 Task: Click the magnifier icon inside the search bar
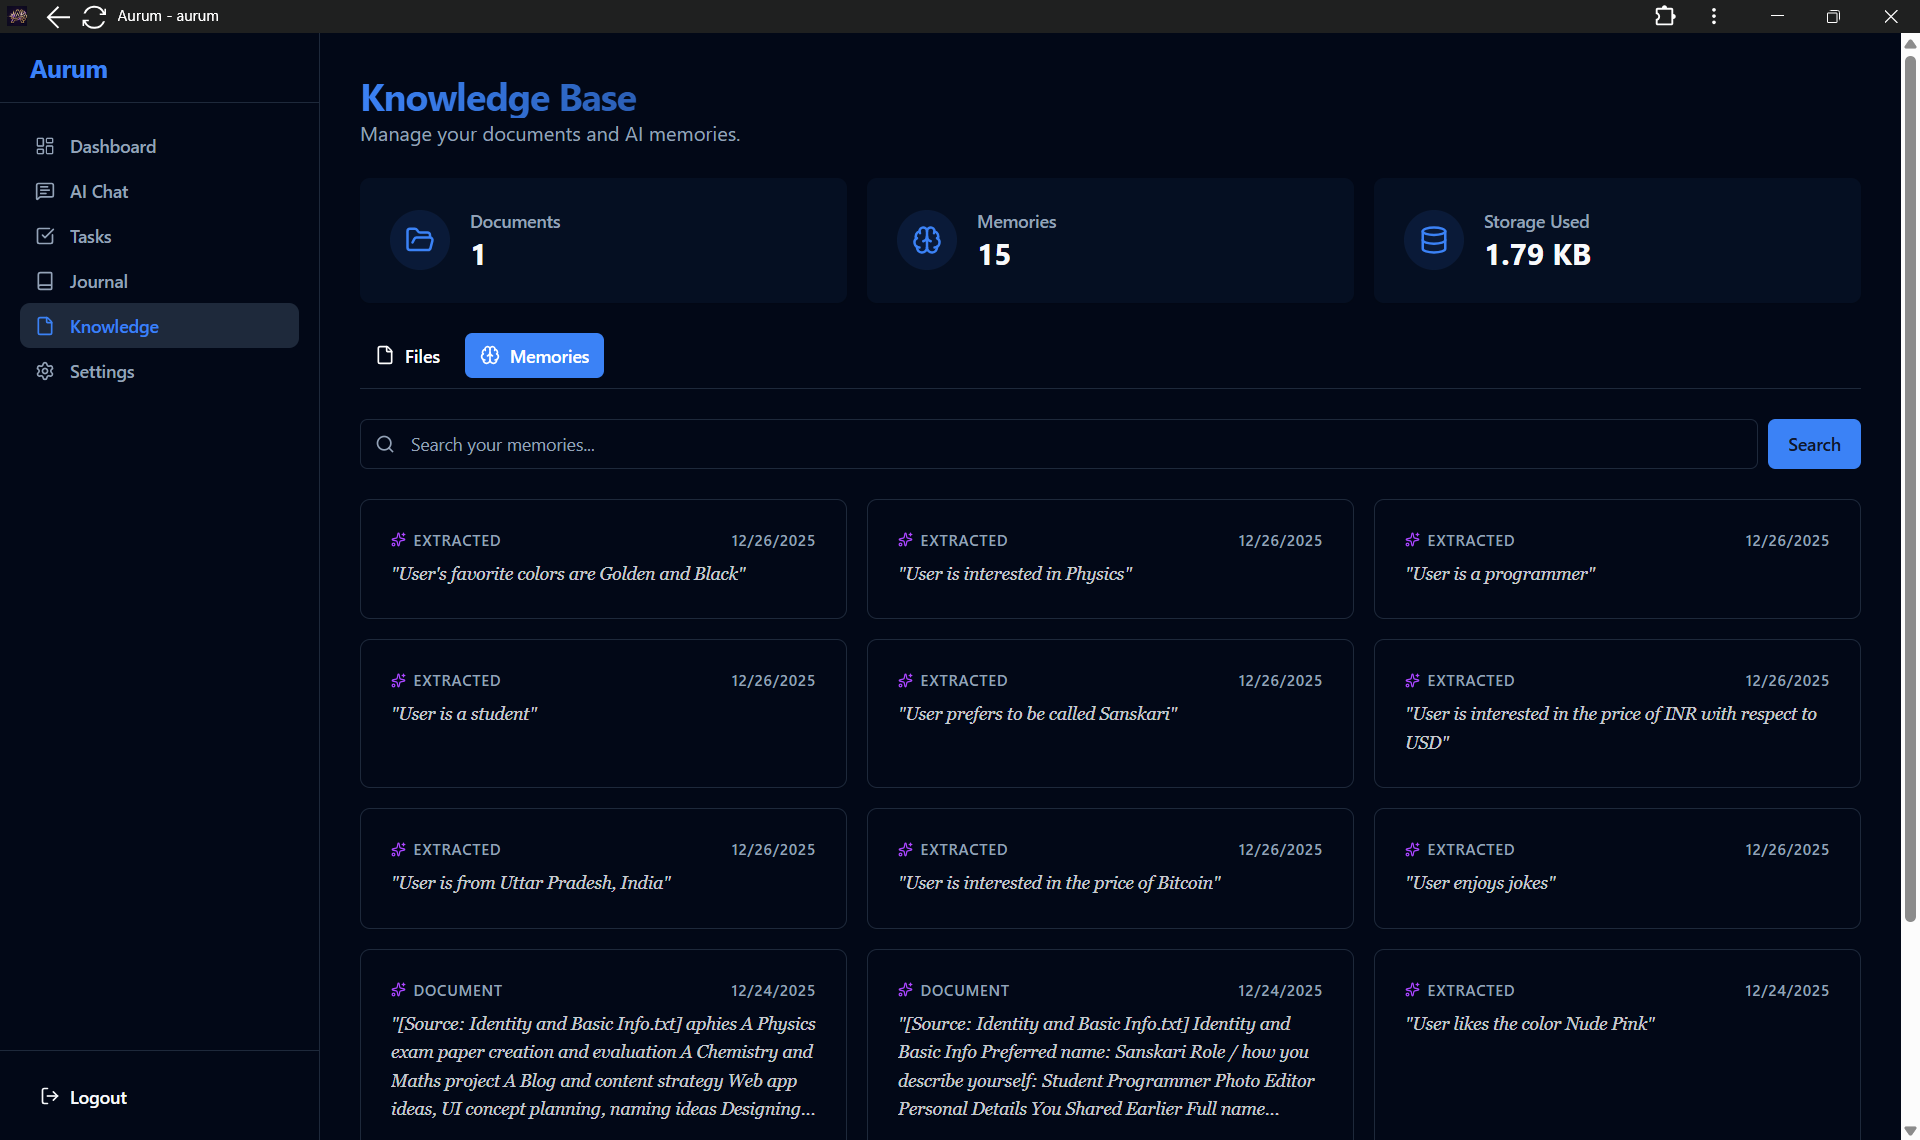point(385,444)
